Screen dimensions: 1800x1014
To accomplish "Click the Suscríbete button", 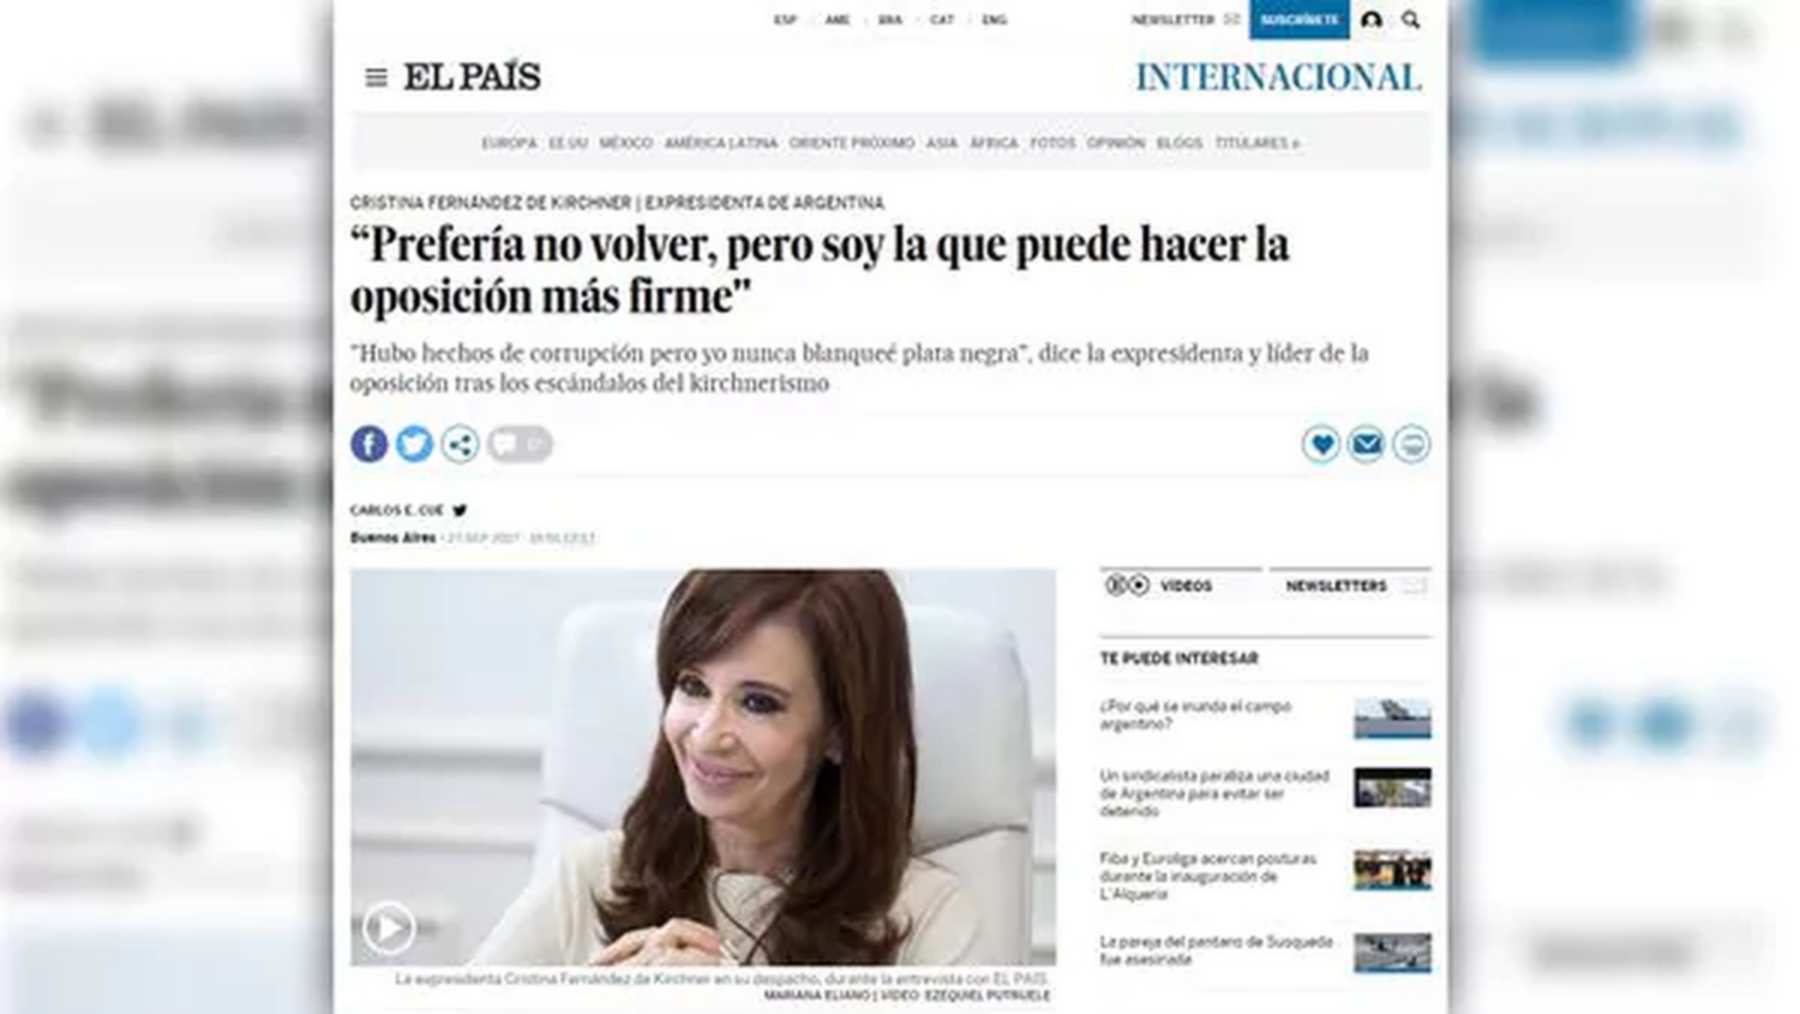I will [x=1299, y=19].
